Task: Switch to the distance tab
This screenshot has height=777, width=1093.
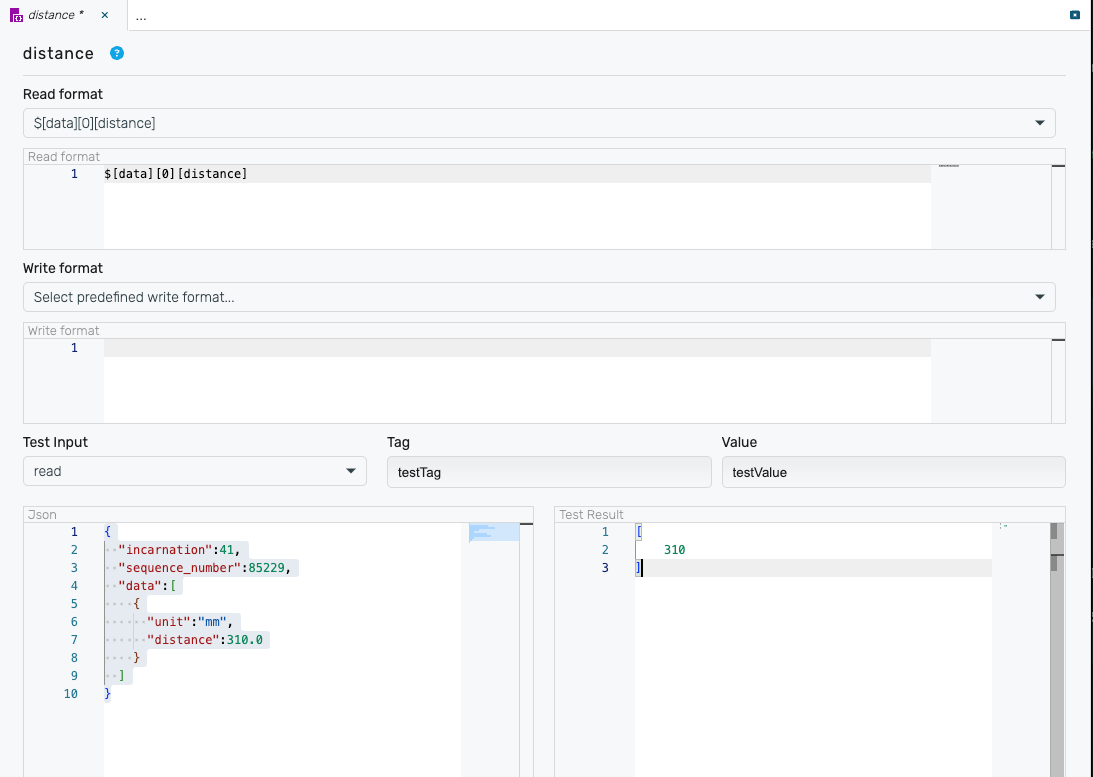Action: (x=55, y=15)
